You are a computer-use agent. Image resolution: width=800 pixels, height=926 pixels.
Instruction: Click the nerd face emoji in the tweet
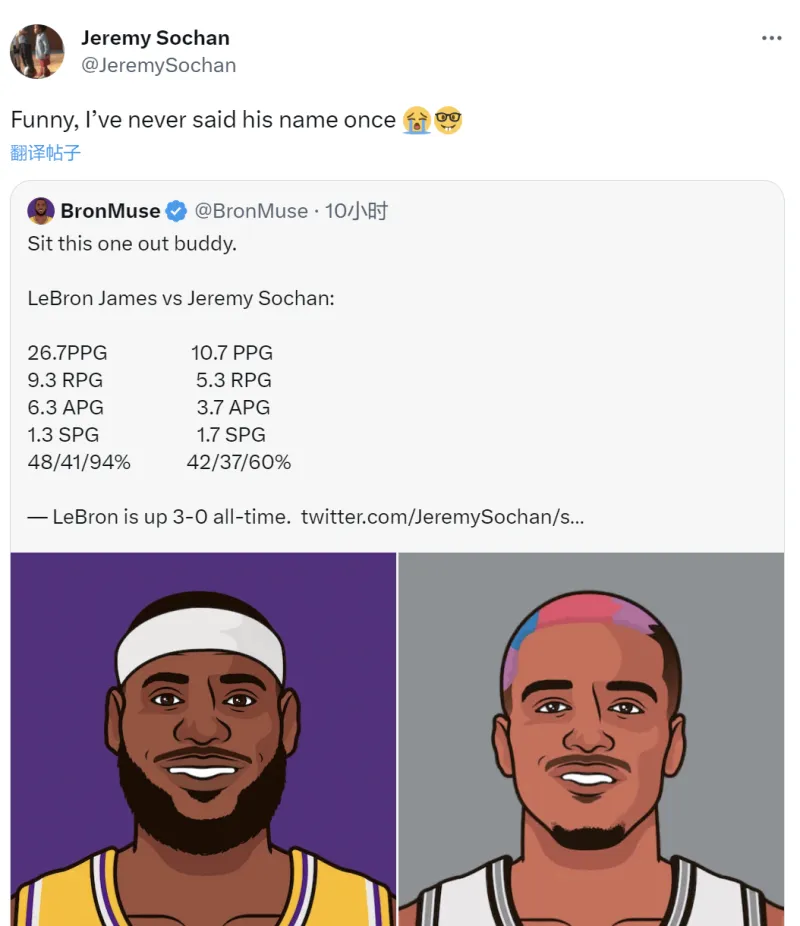coord(448,120)
